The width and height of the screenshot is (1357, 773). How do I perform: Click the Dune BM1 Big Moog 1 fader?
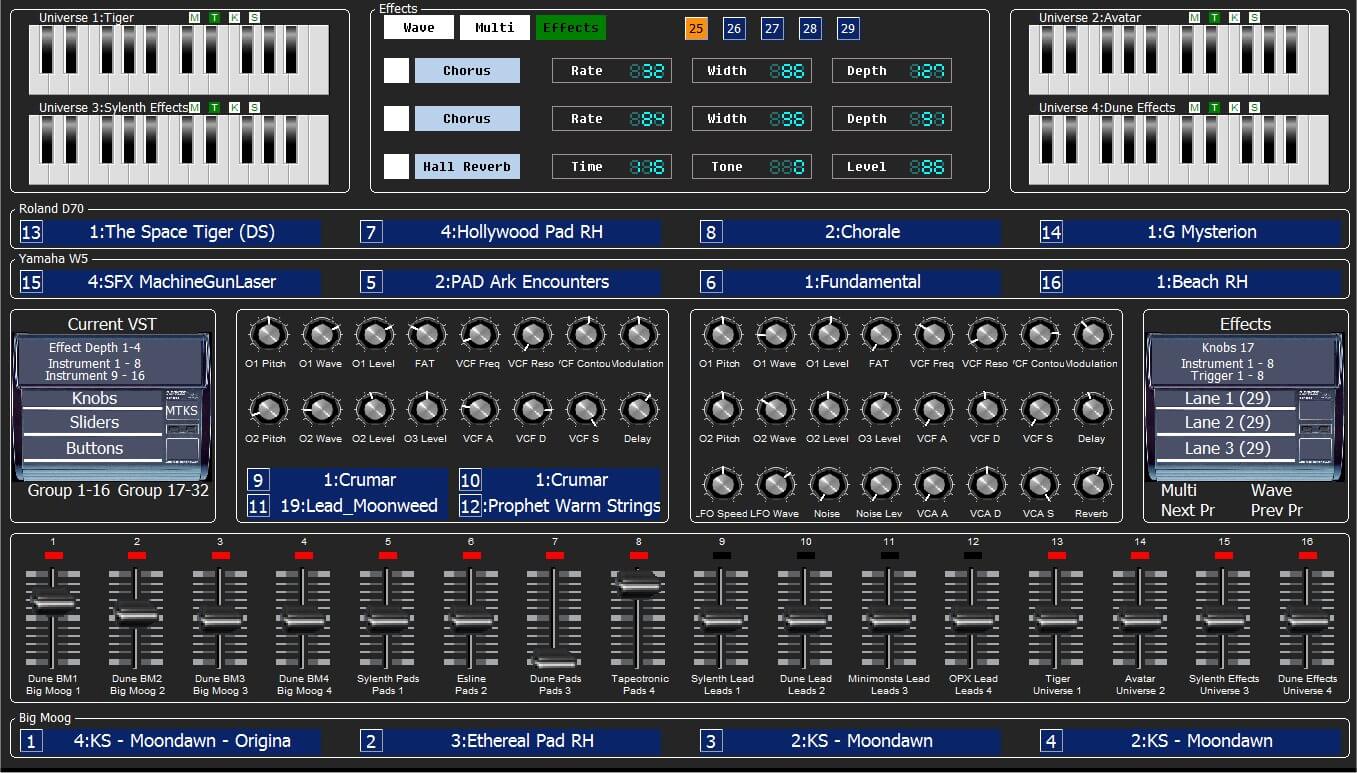click(52, 600)
